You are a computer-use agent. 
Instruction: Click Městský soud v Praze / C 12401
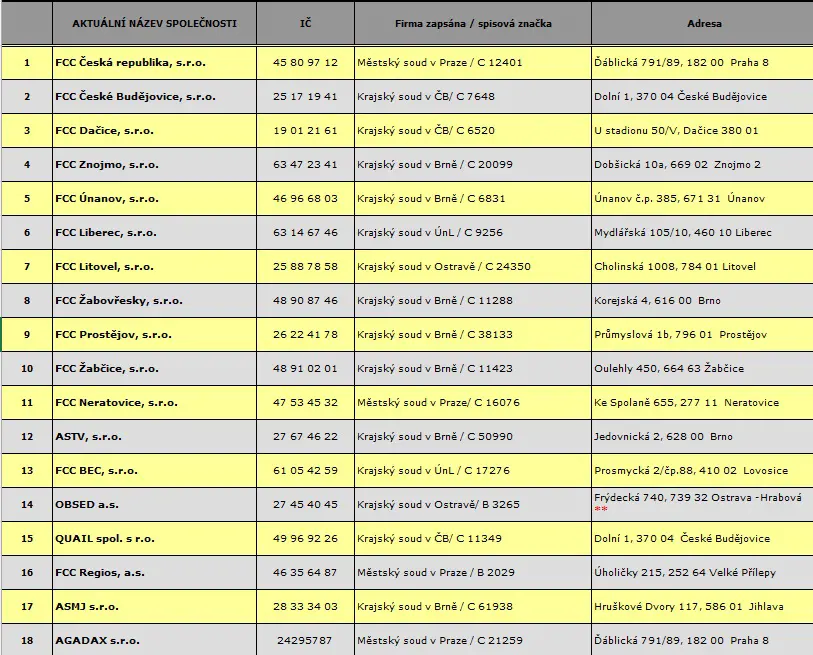pos(440,63)
